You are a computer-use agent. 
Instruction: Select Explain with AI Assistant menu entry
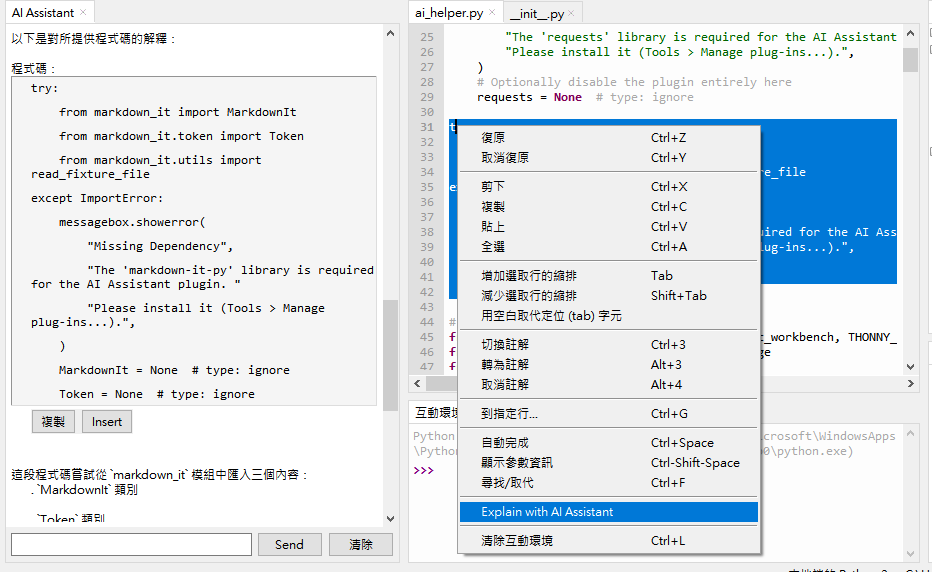[547, 512]
